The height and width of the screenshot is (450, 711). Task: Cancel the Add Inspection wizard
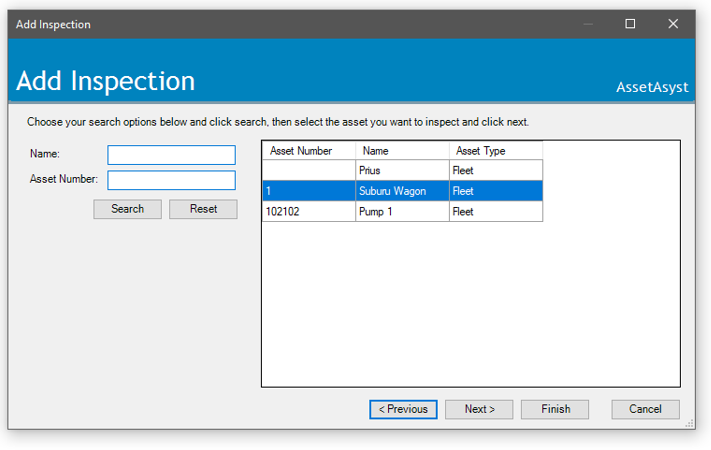coord(645,409)
